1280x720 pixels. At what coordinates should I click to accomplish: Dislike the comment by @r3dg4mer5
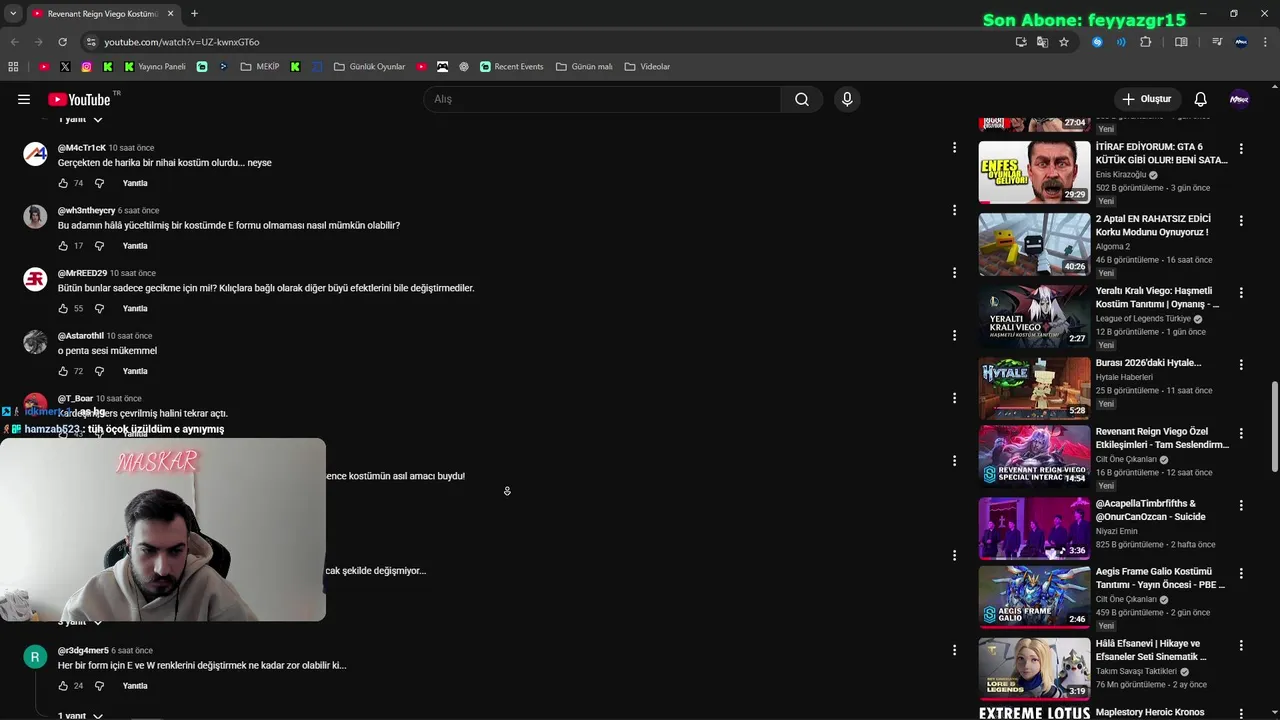[x=99, y=686]
